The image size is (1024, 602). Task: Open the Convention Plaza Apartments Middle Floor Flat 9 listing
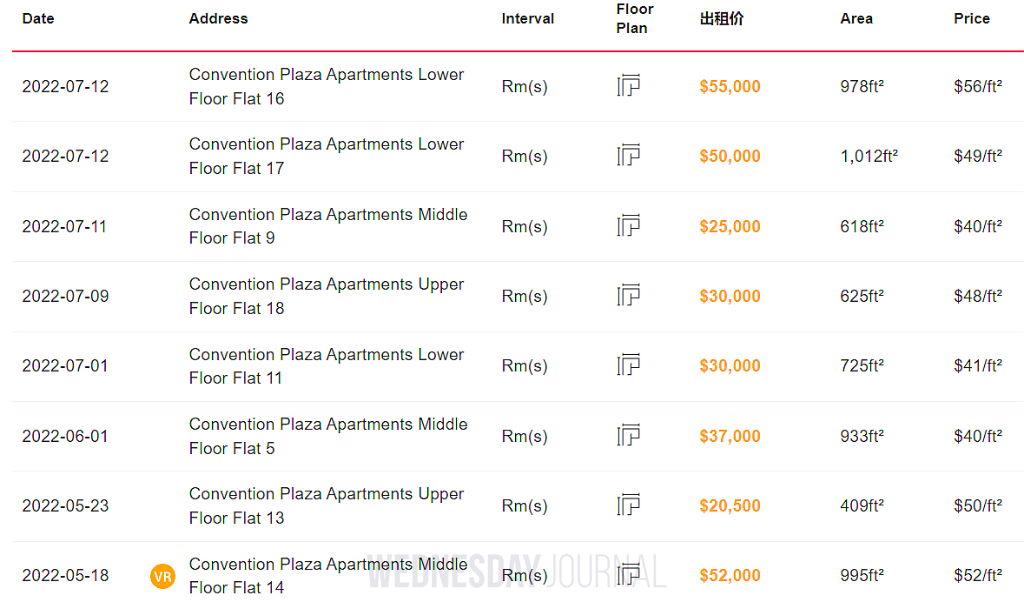pyautogui.click(x=327, y=226)
